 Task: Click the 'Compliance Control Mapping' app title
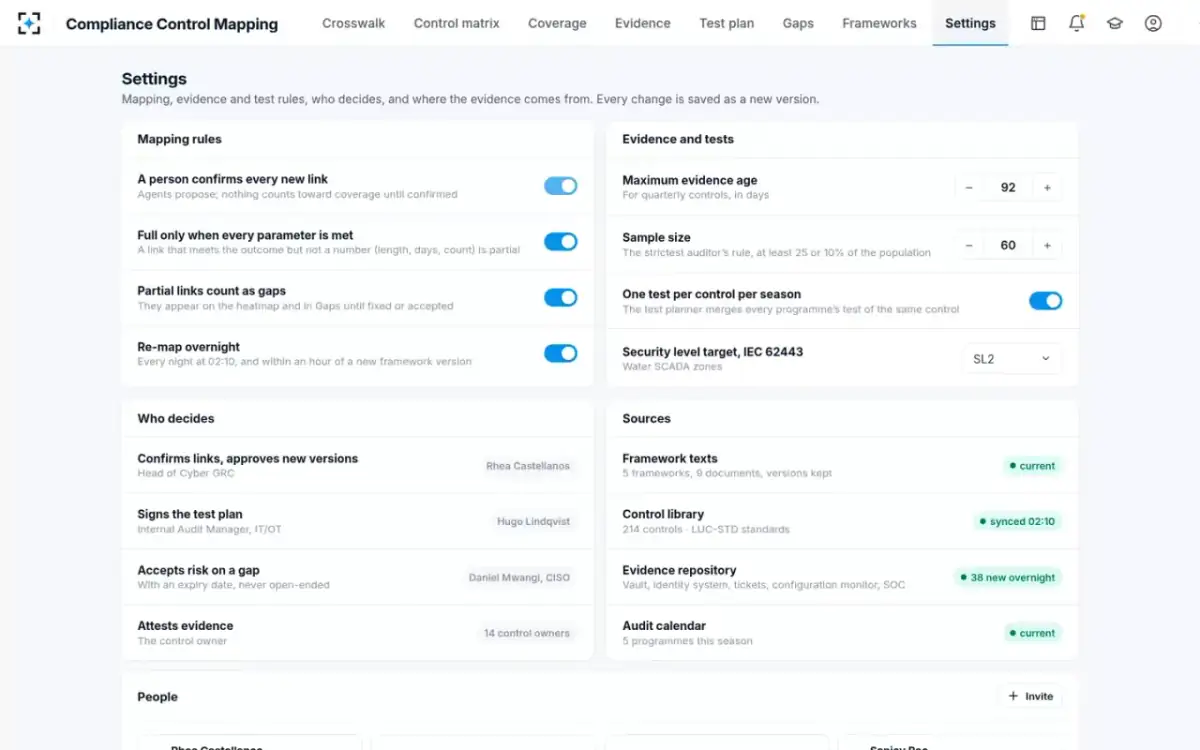172,24
